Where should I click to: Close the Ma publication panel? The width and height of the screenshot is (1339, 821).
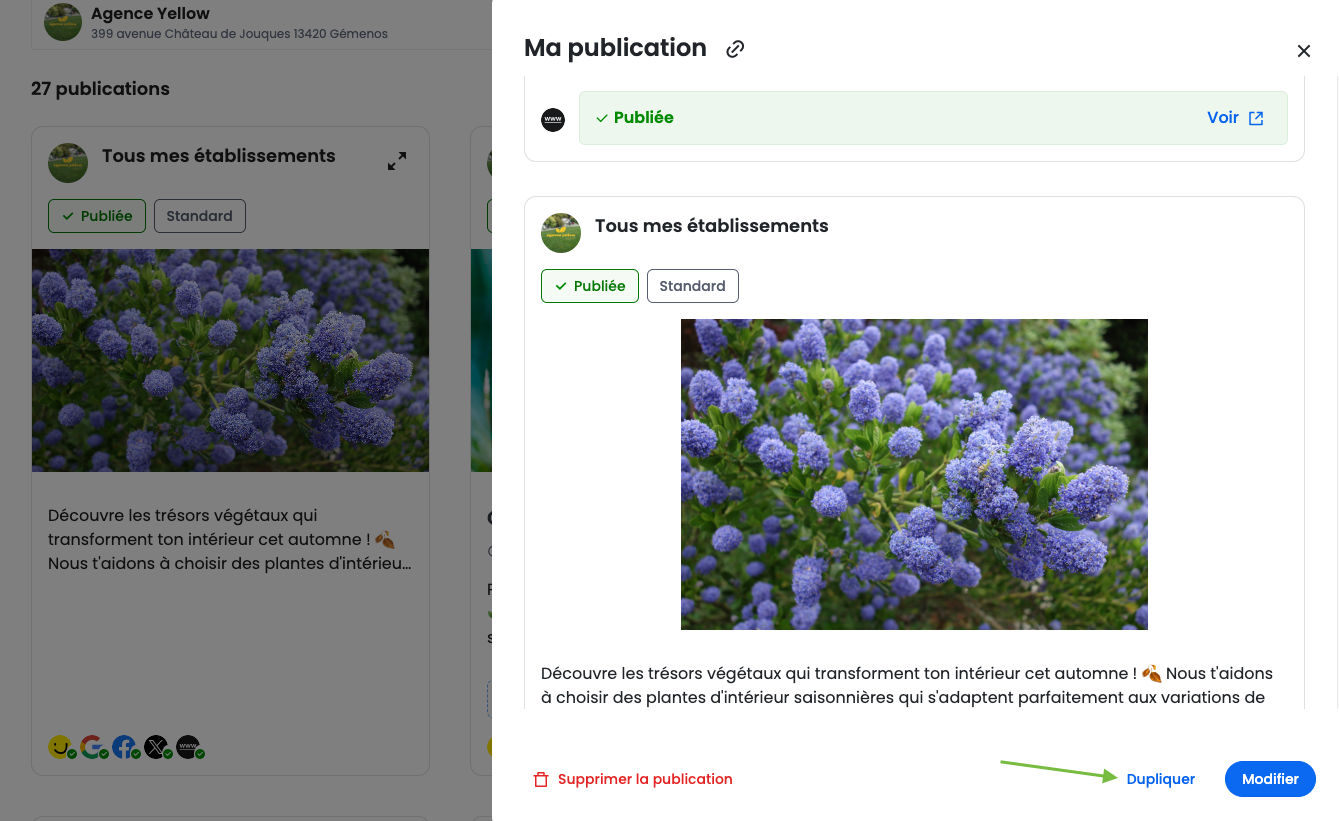(x=1303, y=51)
